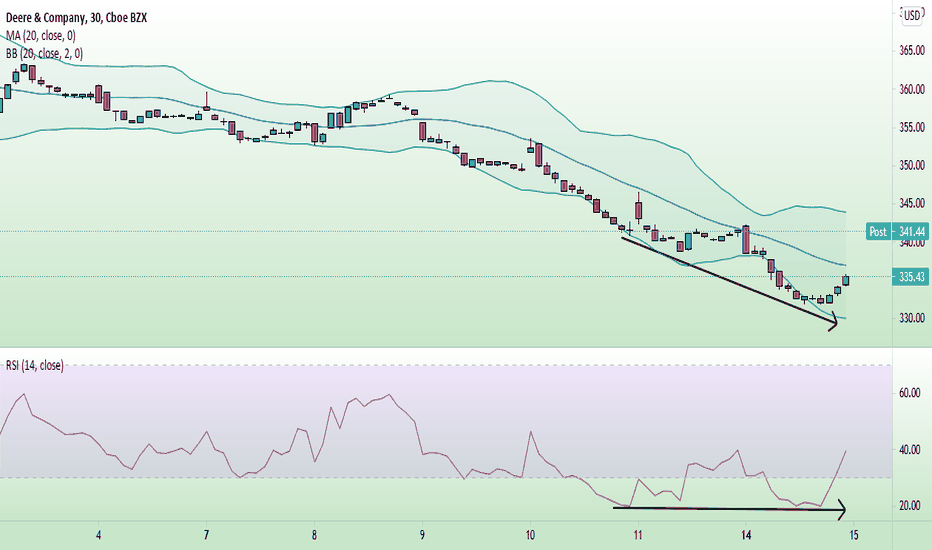This screenshot has width=932, height=550.
Task: Click the RSI 20.00 axis value
Action: 909,506
